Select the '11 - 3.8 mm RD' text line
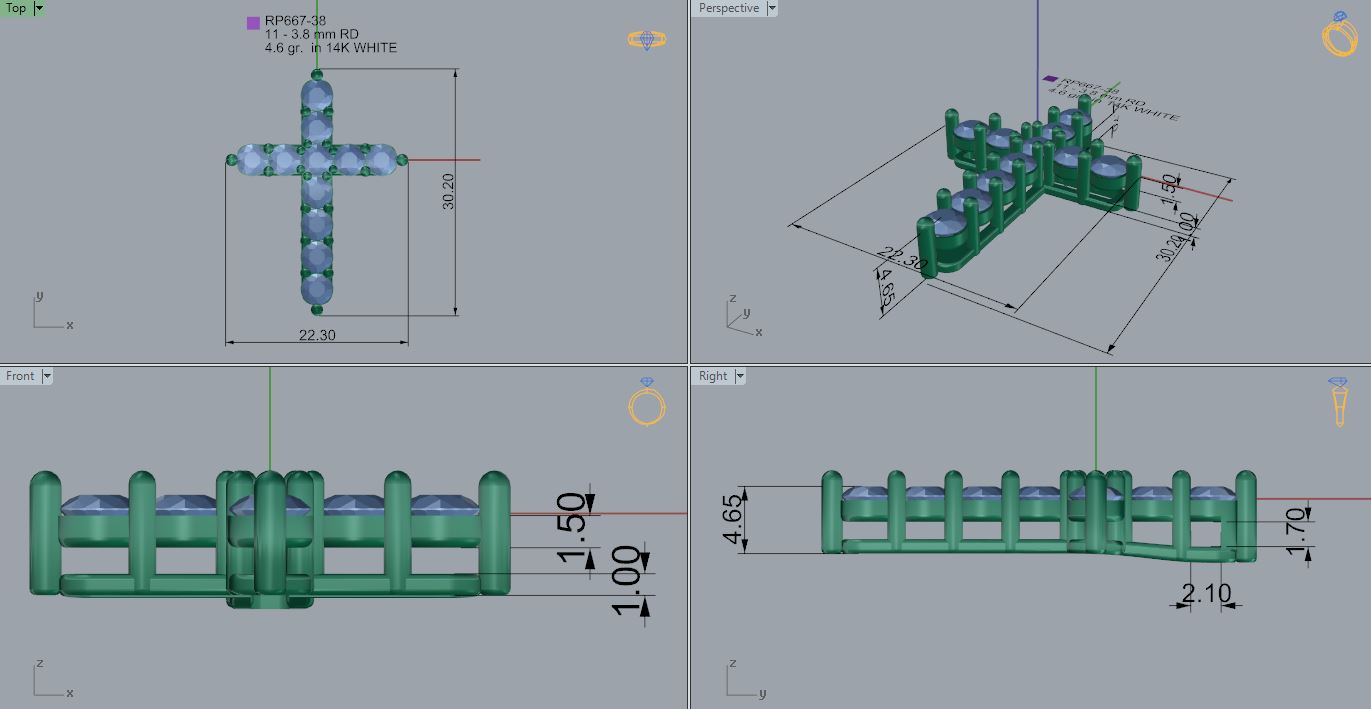 [312, 34]
